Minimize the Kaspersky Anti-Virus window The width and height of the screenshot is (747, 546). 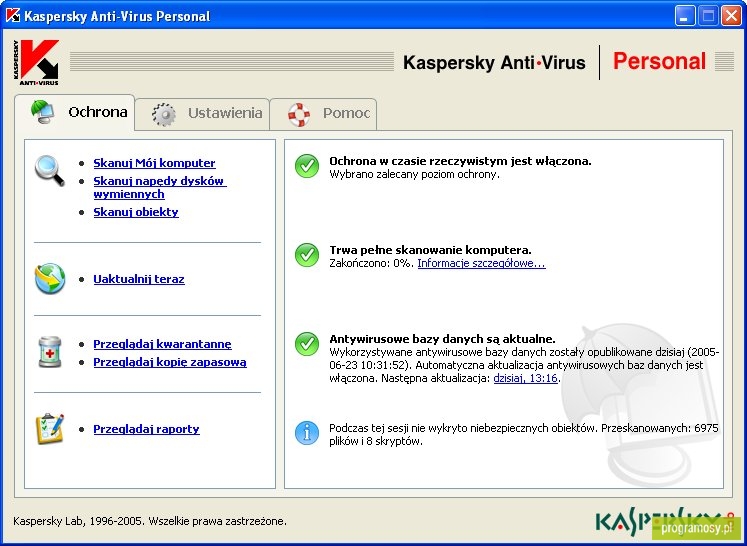pyautogui.click(x=685, y=16)
